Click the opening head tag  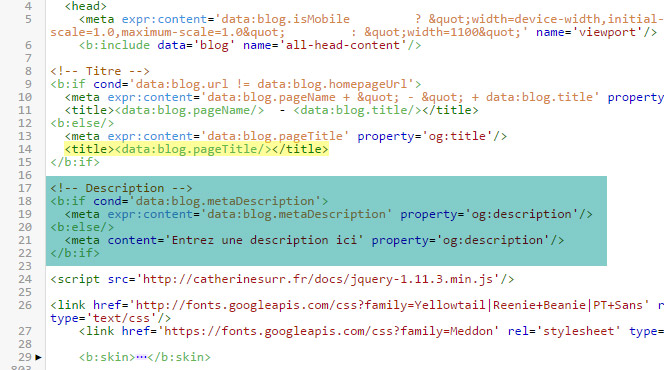click(86, 6)
